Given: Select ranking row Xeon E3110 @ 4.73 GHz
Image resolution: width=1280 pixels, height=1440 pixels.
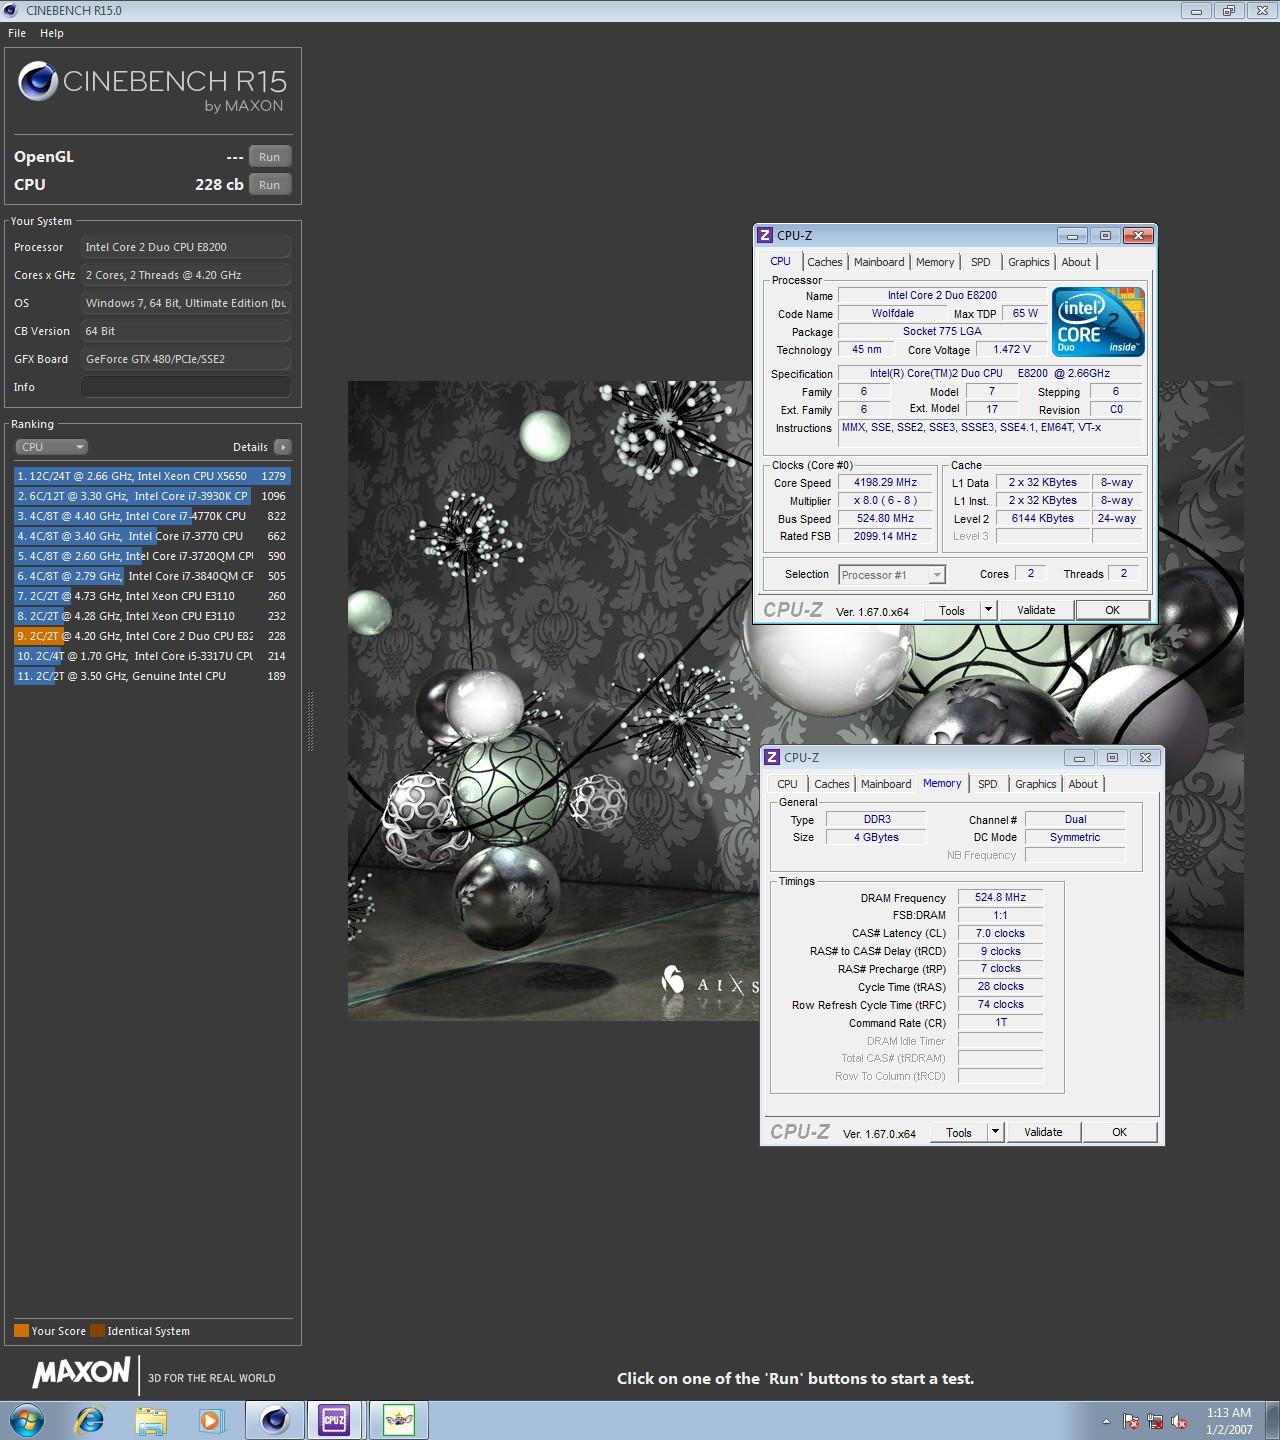Looking at the screenshot, I should tap(152, 596).
